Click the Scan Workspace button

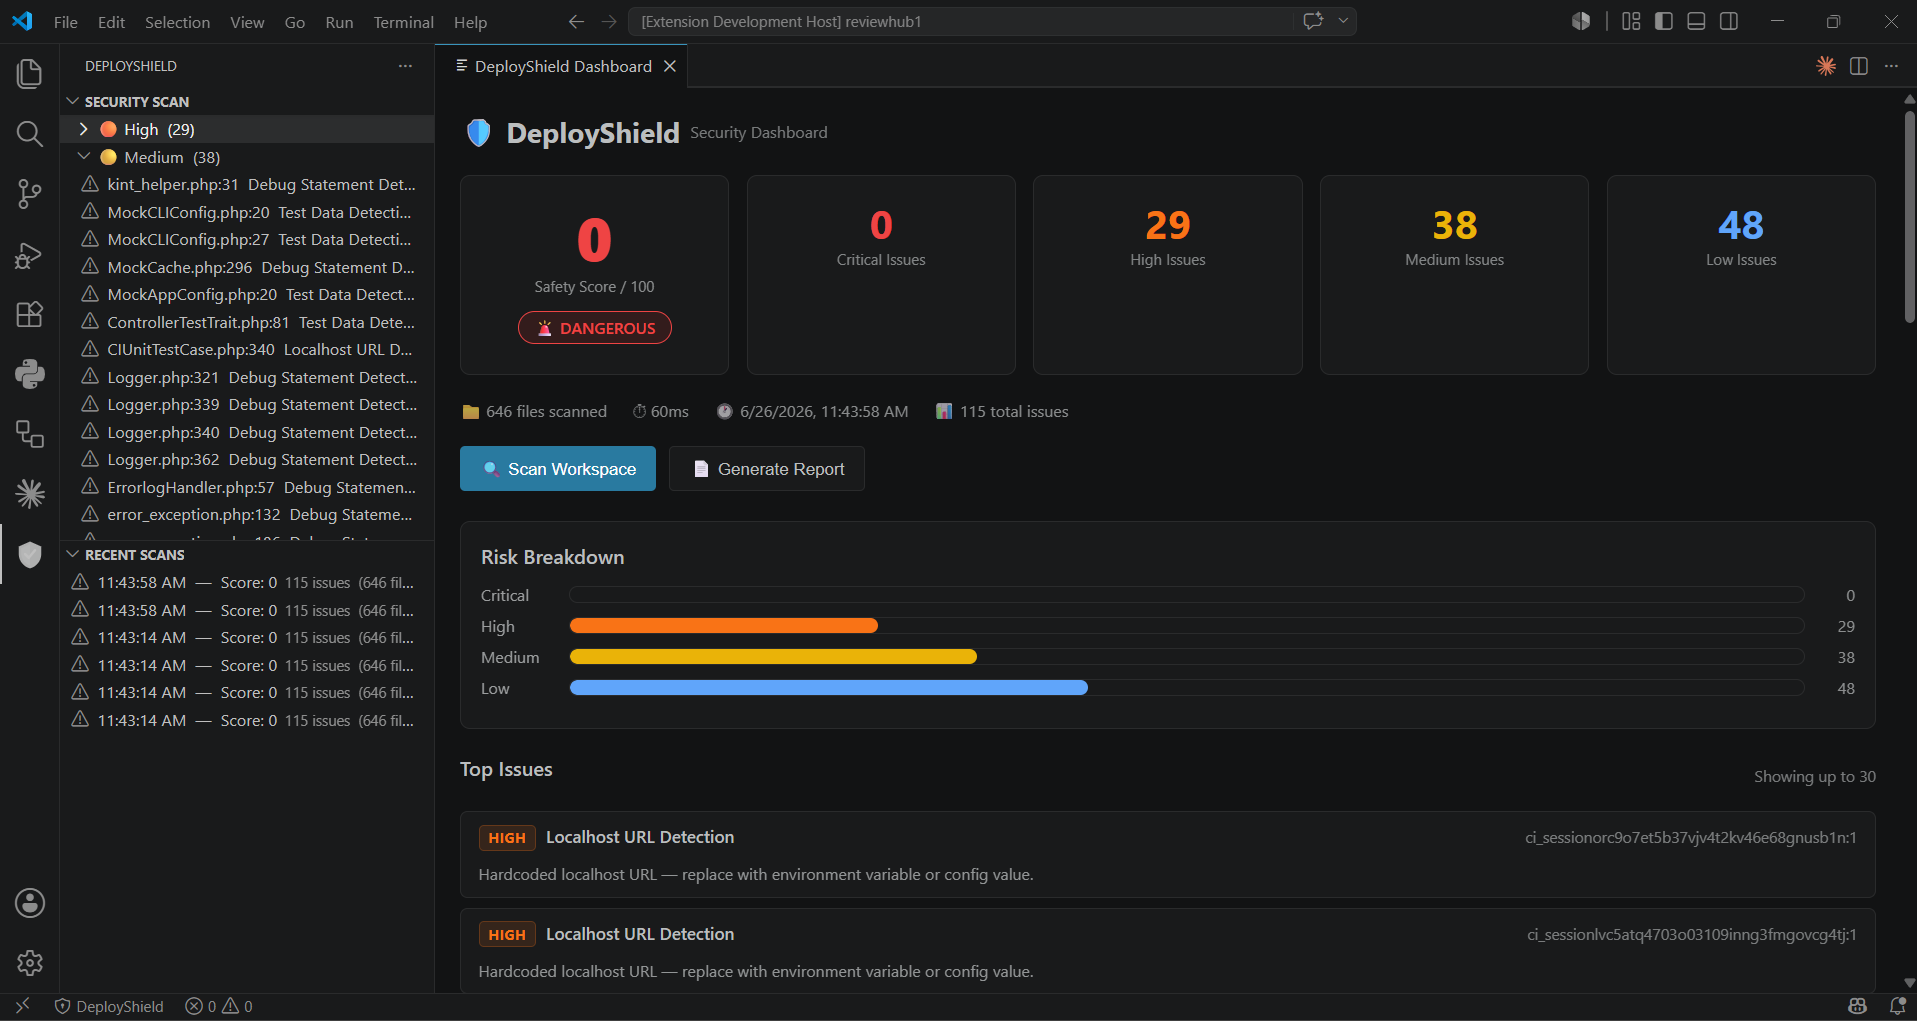tap(558, 469)
